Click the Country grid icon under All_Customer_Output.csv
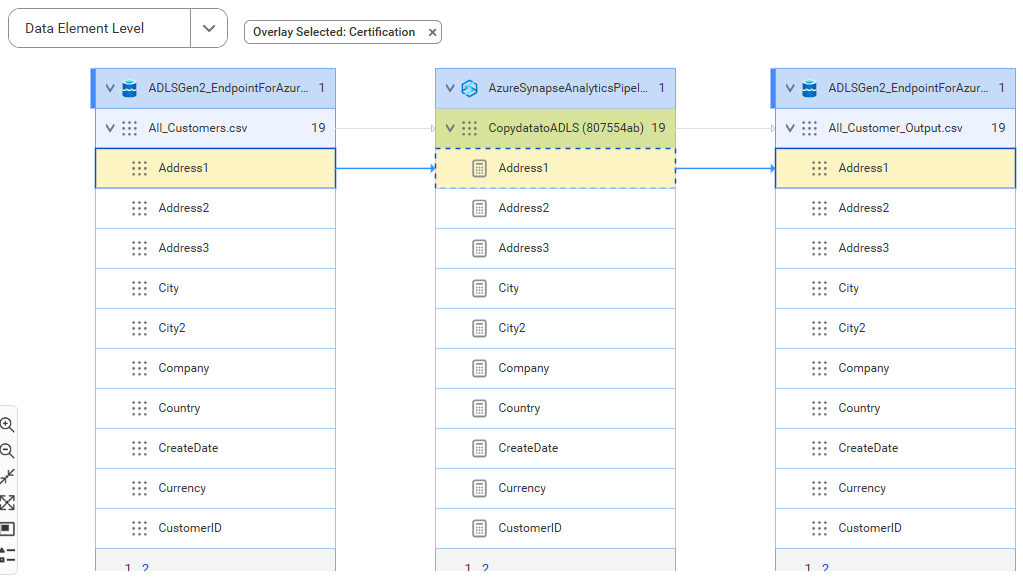The image size is (1023, 578). coord(819,408)
